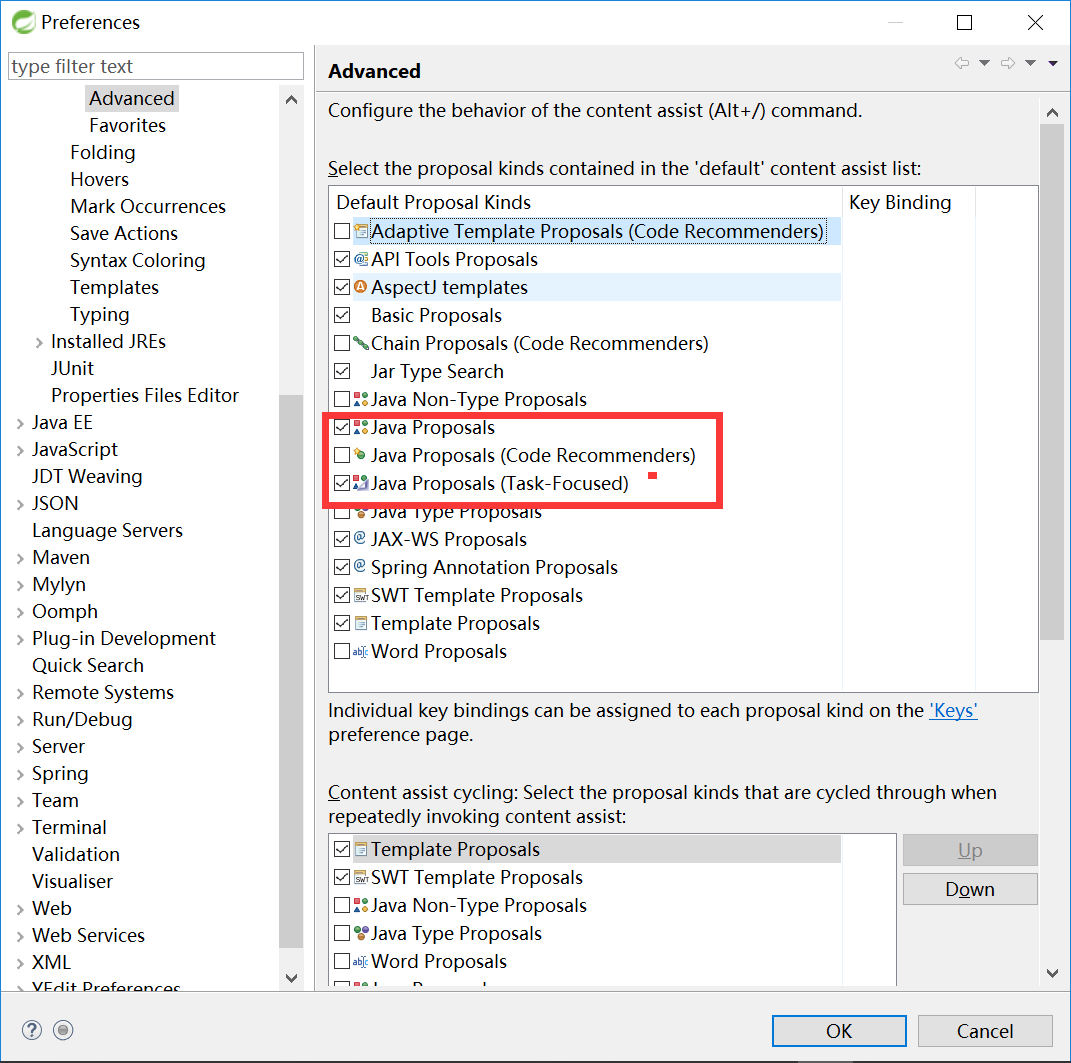
Task: Click the disabled Up button
Action: pyautogui.click(x=970, y=850)
